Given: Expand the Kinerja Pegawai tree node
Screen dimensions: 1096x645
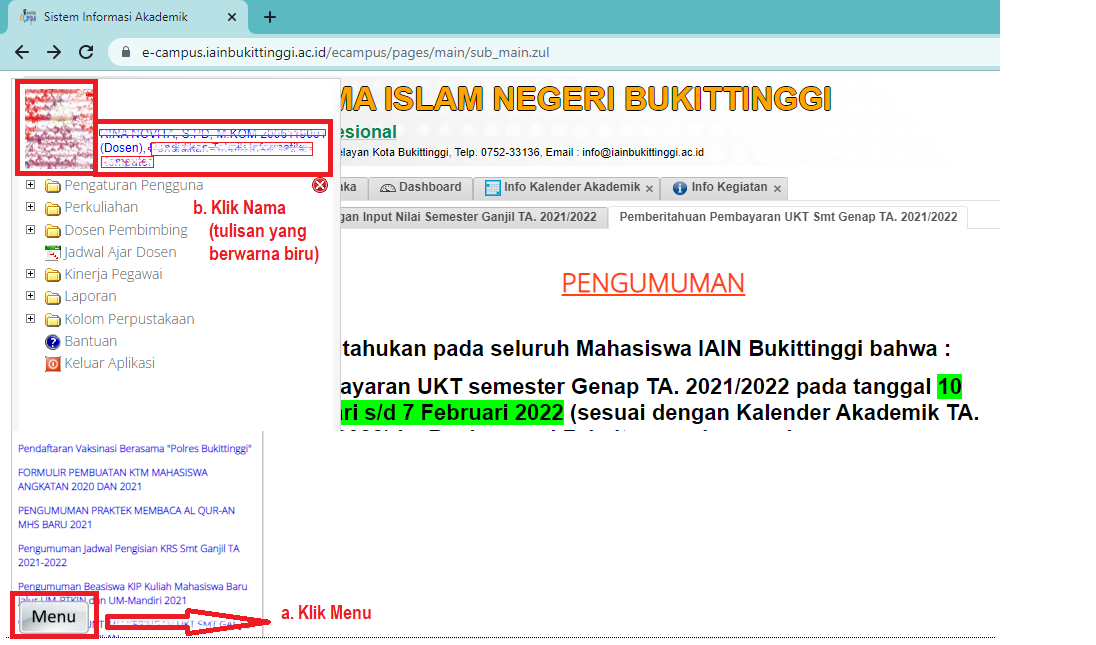Looking at the screenshot, I should coord(30,274).
